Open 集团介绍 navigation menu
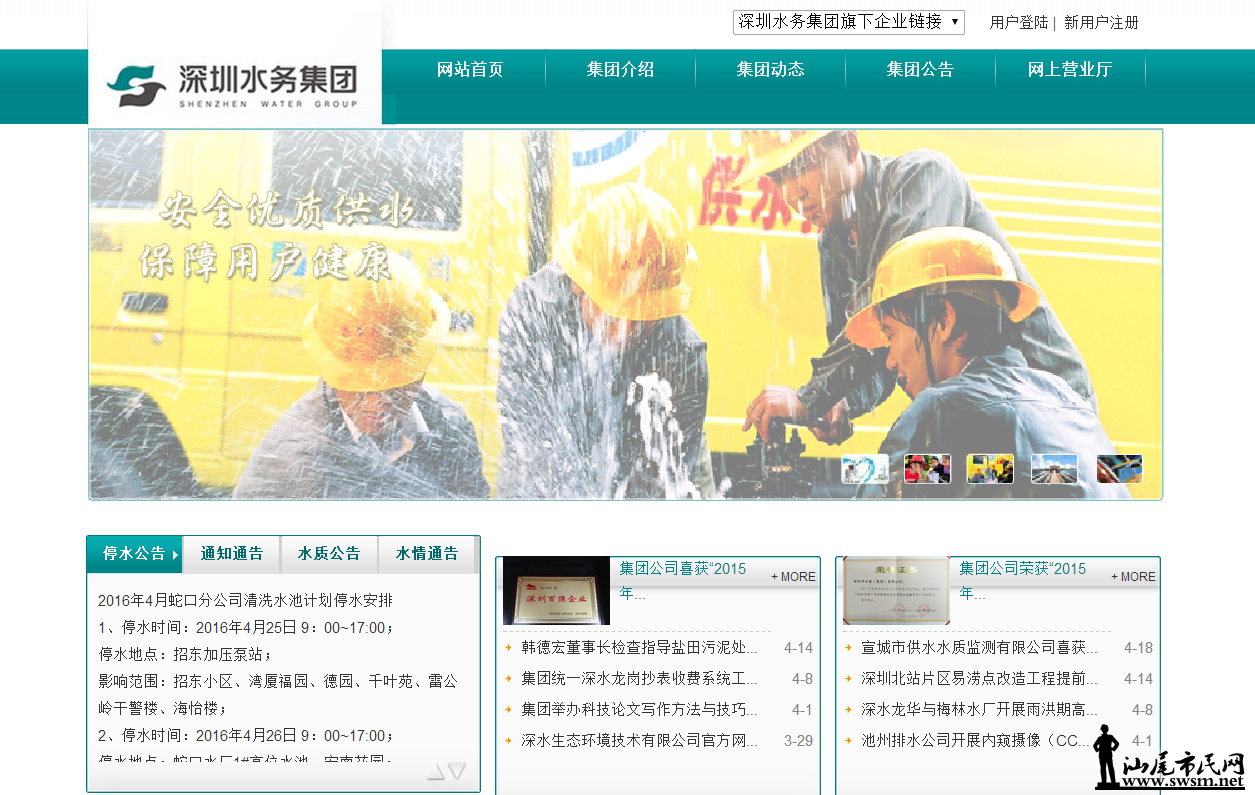Screen dimensions: 1255x795 [620, 70]
